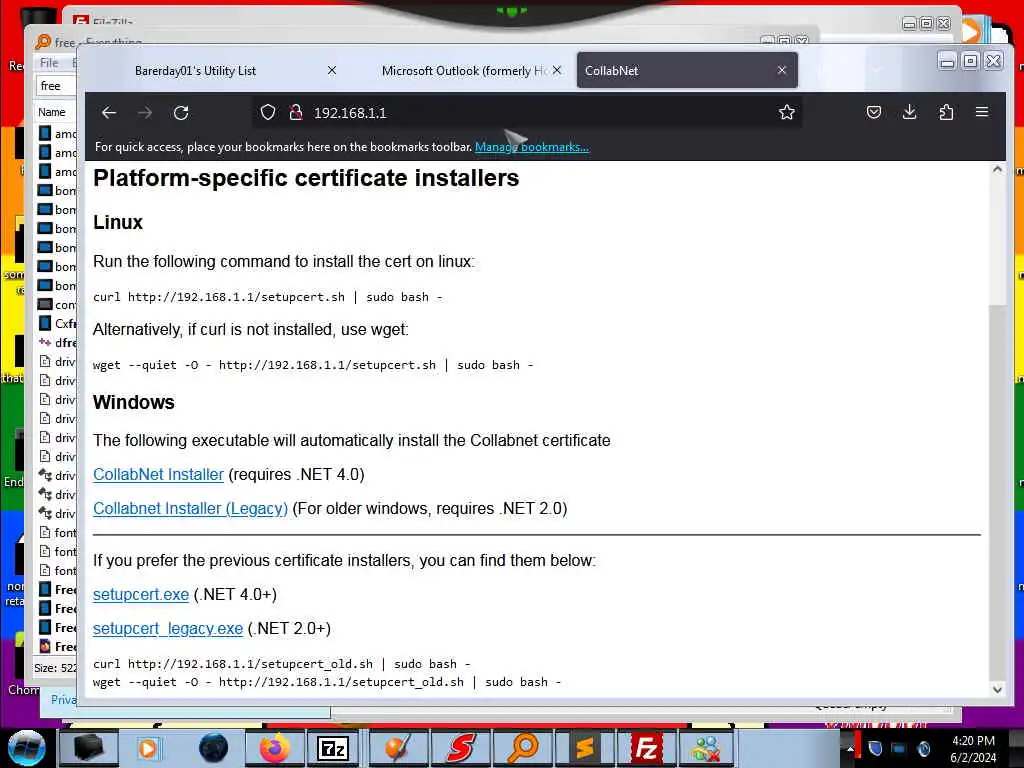Open the Pocket save icon
The height and width of the screenshot is (768, 1024).
point(874,112)
